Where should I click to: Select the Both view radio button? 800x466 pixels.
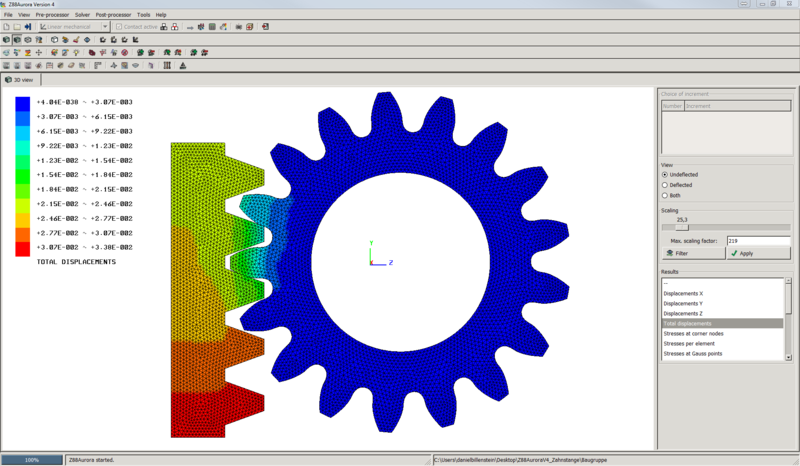(x=666, y=195)
